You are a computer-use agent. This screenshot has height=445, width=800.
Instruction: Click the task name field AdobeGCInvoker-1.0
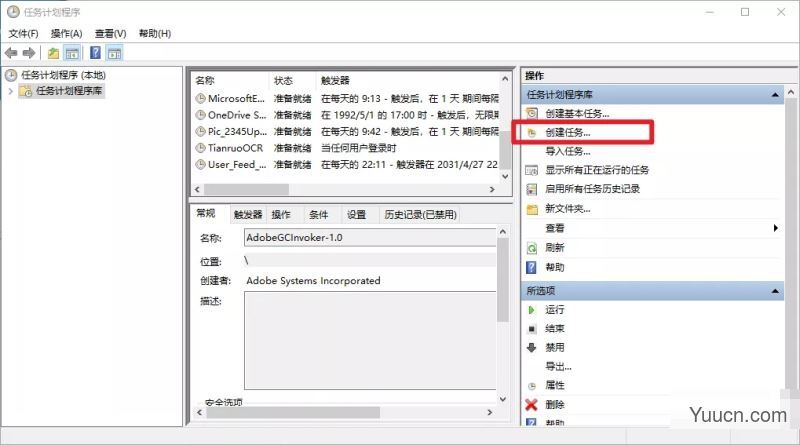(x=370, y=238)
